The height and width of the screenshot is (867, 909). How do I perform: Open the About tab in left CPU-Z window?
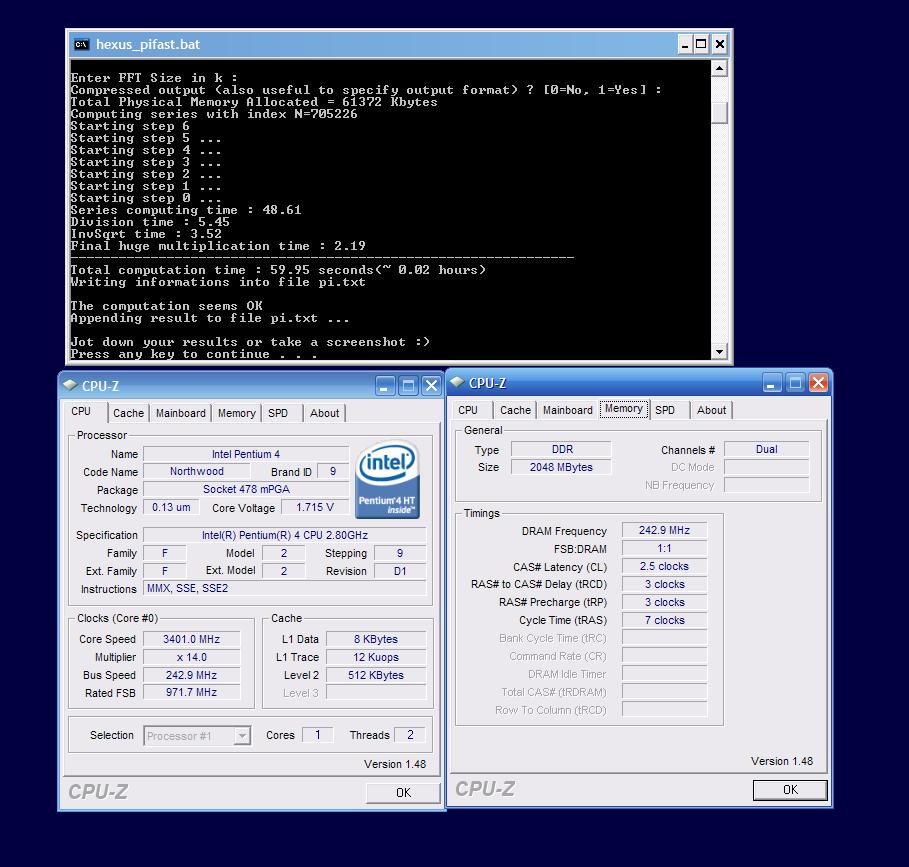324,413
